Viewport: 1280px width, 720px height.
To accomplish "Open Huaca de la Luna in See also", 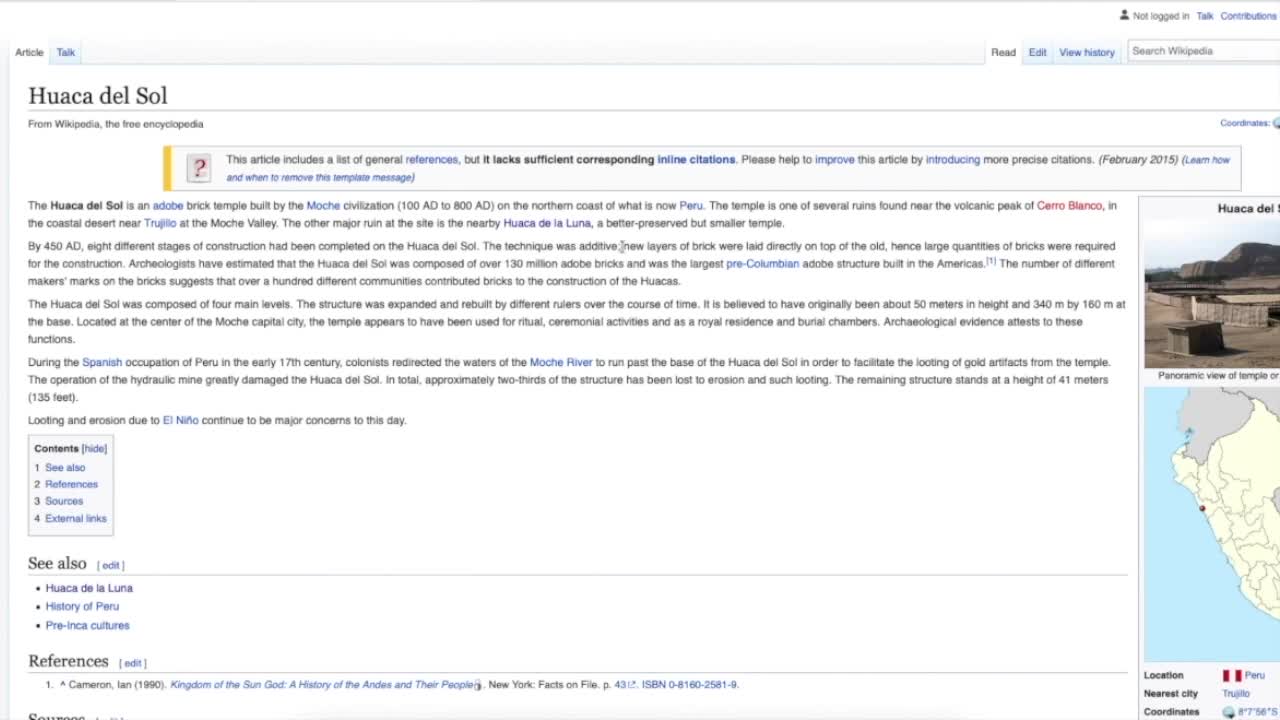I will tap(89, 588).
